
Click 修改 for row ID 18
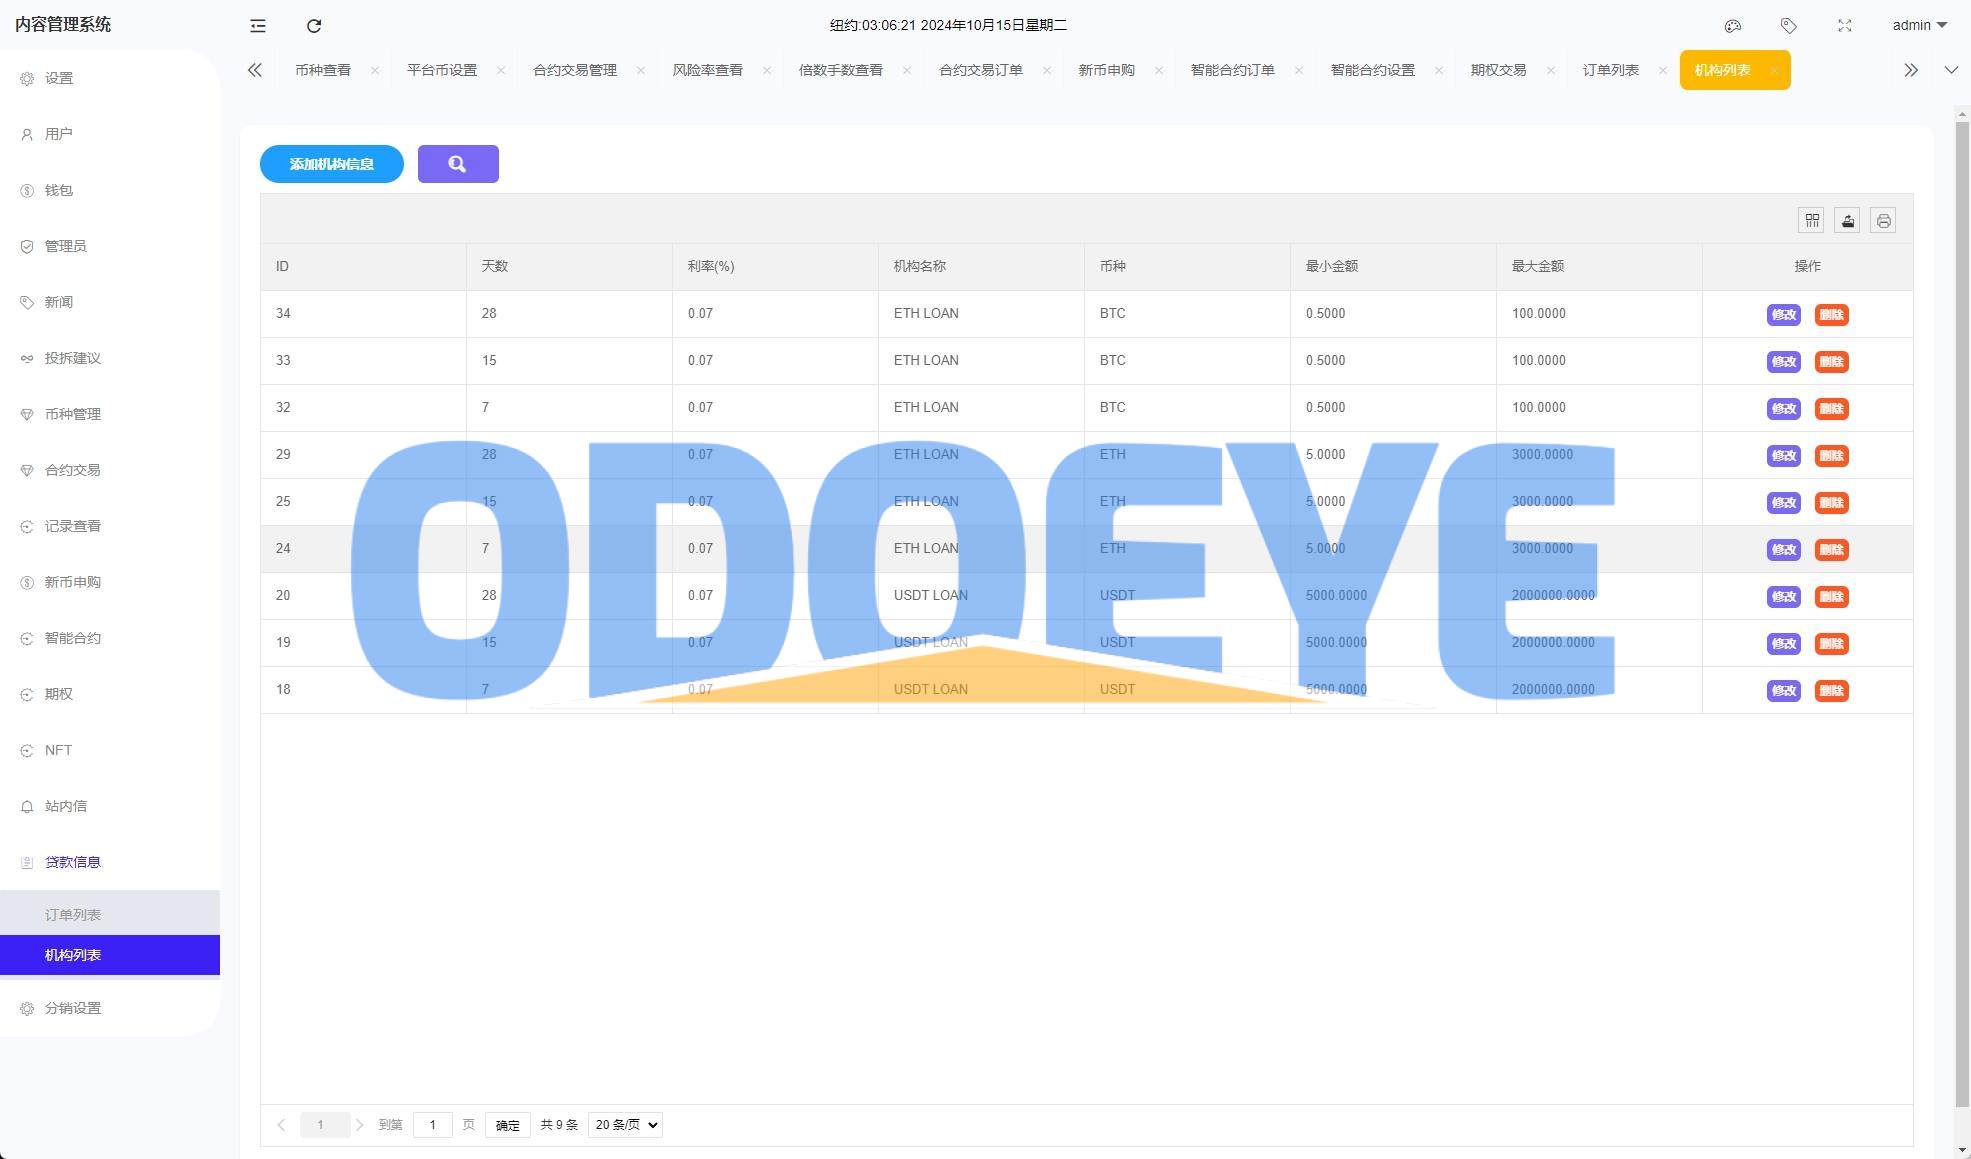pos(1784,691)
